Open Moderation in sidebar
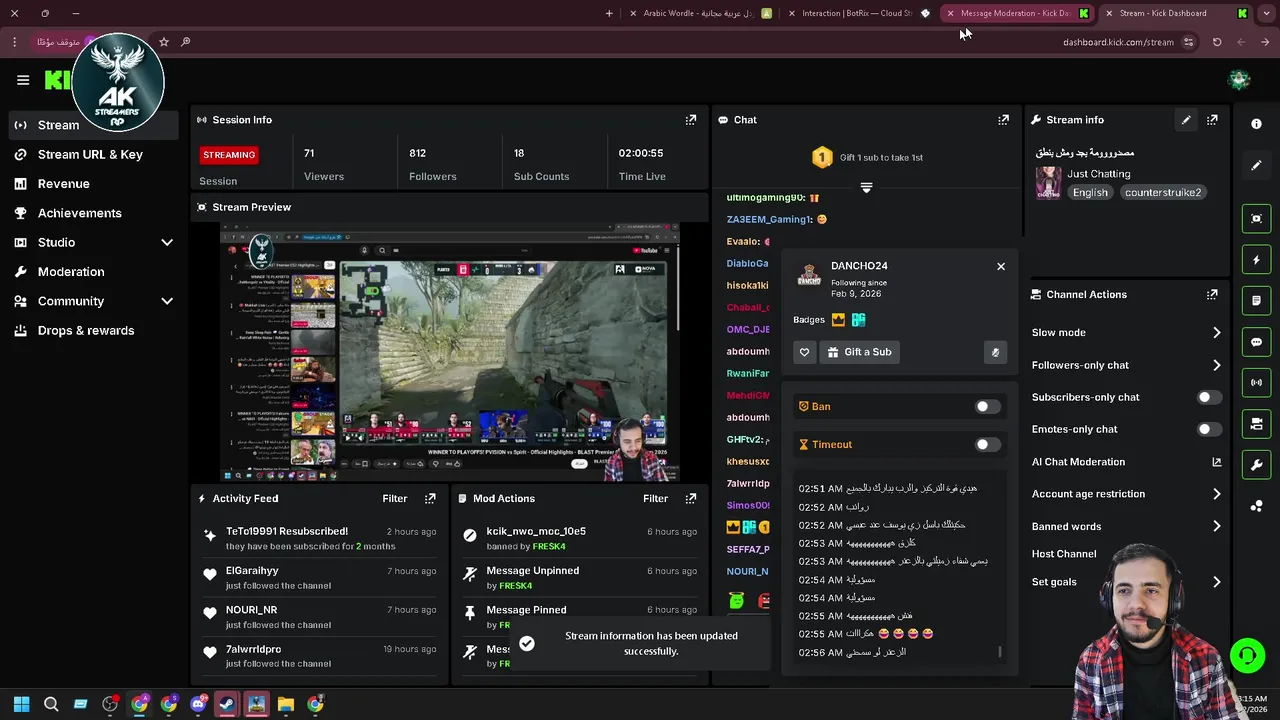The height and width of the screenshot is (720, 1280). pos(70,272)
